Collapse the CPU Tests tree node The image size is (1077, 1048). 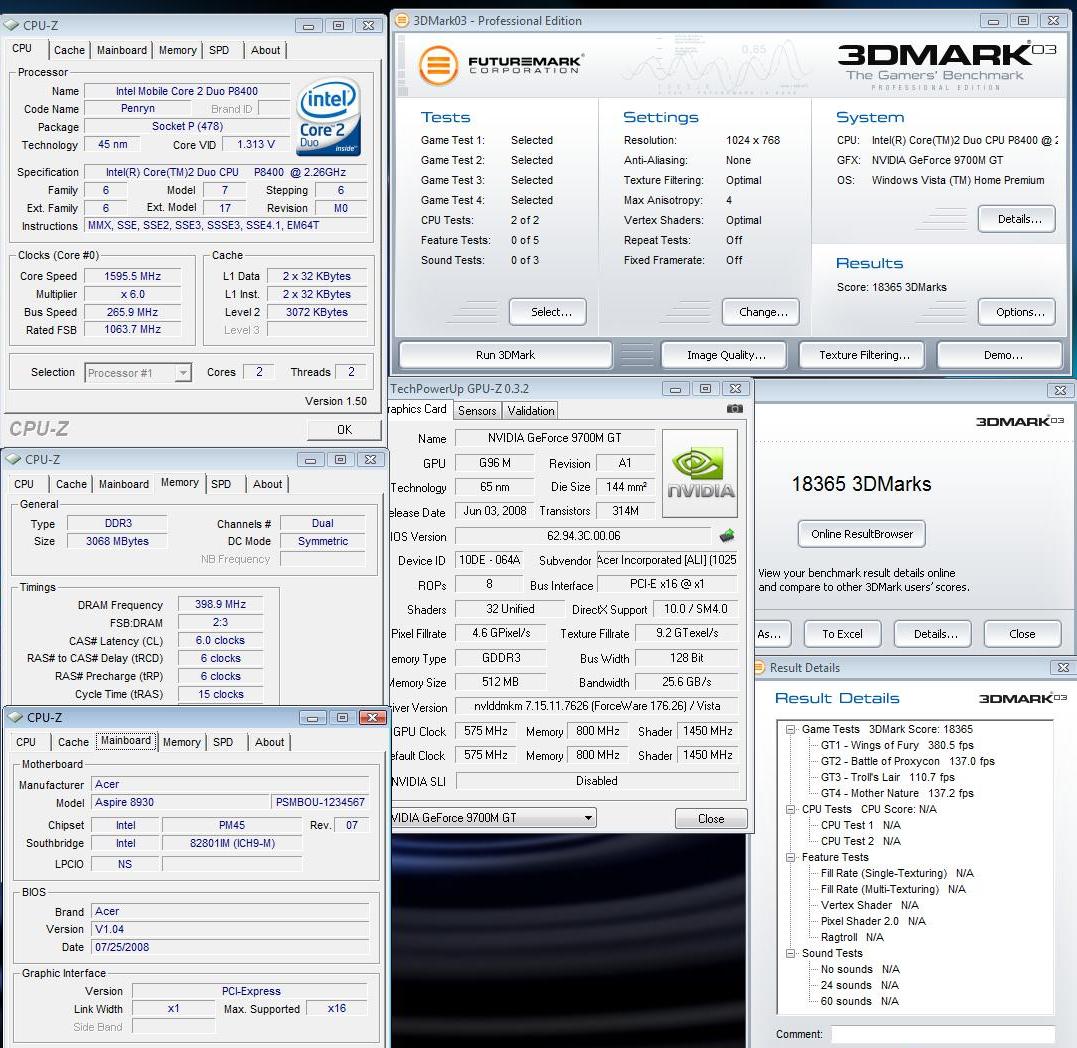click(791, 809)
